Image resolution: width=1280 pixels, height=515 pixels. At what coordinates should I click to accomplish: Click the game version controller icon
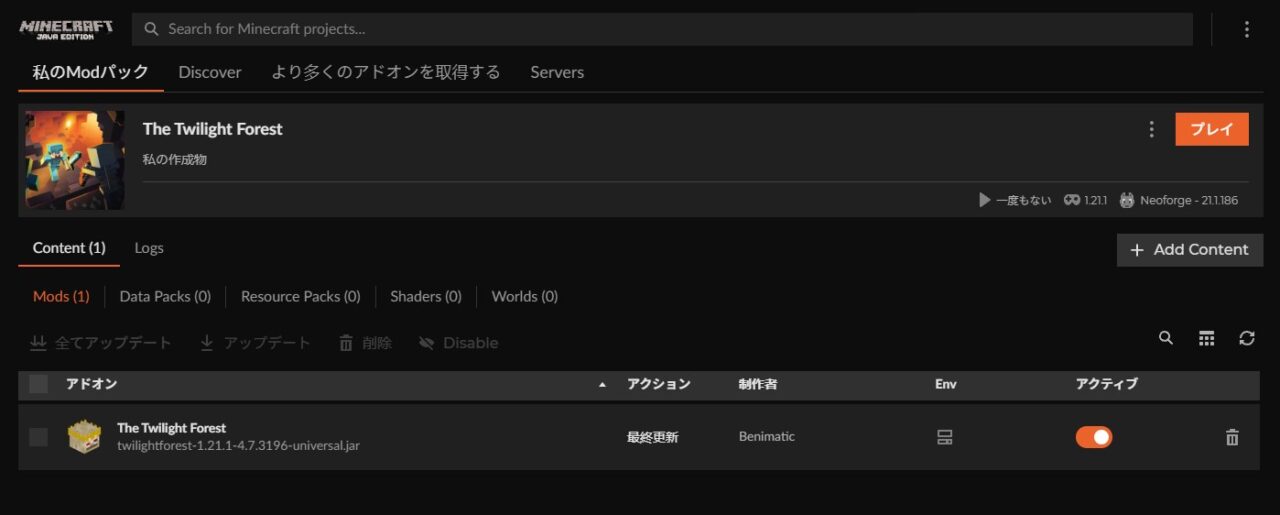click(x=1072, y=200)
